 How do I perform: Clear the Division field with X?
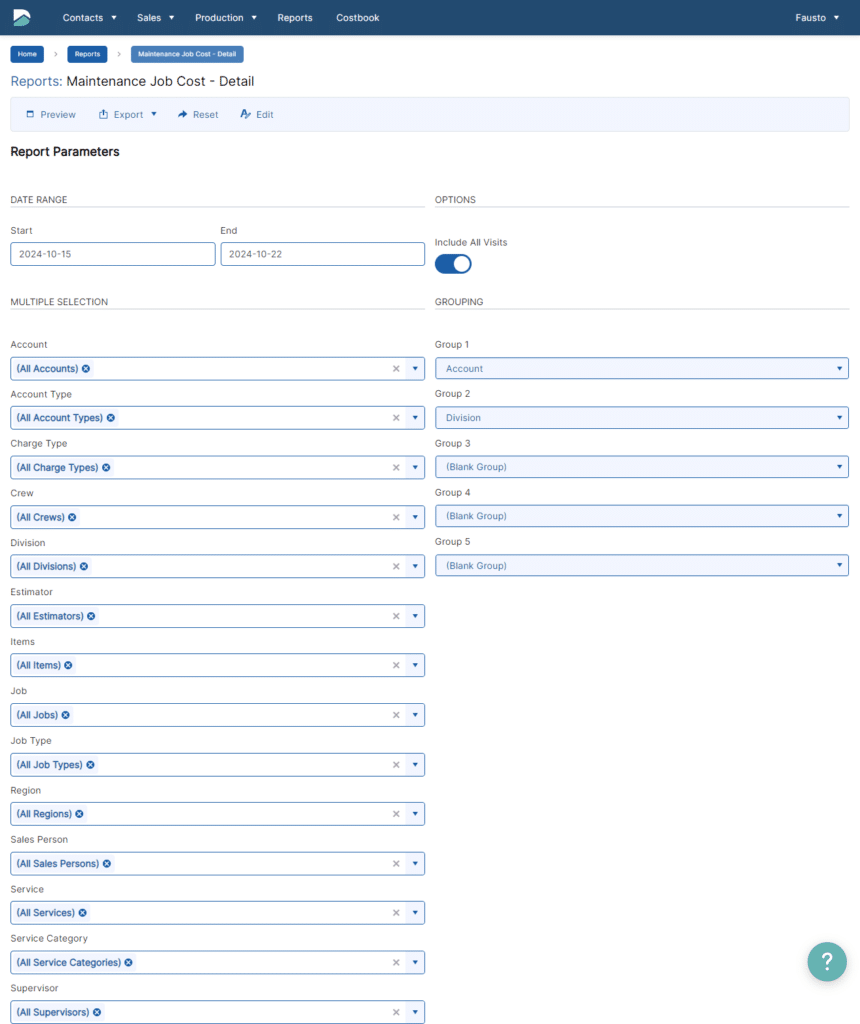pyautogui.click(x=396, y=567)
